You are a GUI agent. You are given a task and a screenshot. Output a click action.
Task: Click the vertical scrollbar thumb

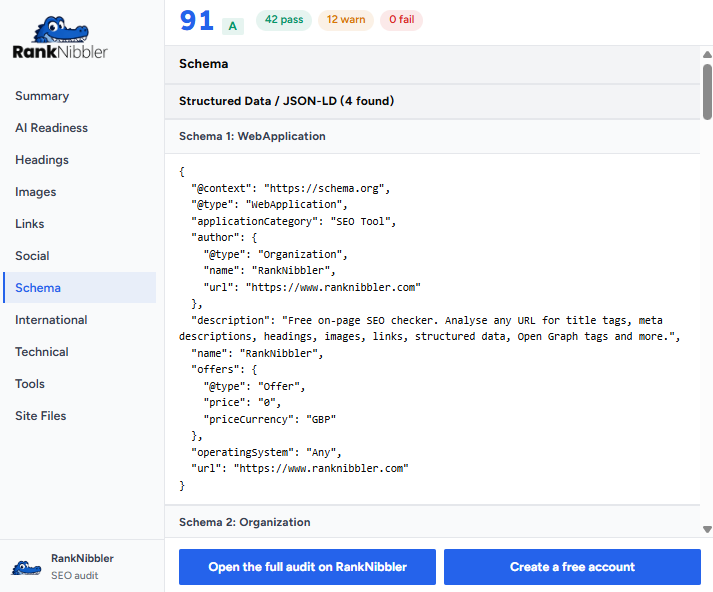pos(707,92)
